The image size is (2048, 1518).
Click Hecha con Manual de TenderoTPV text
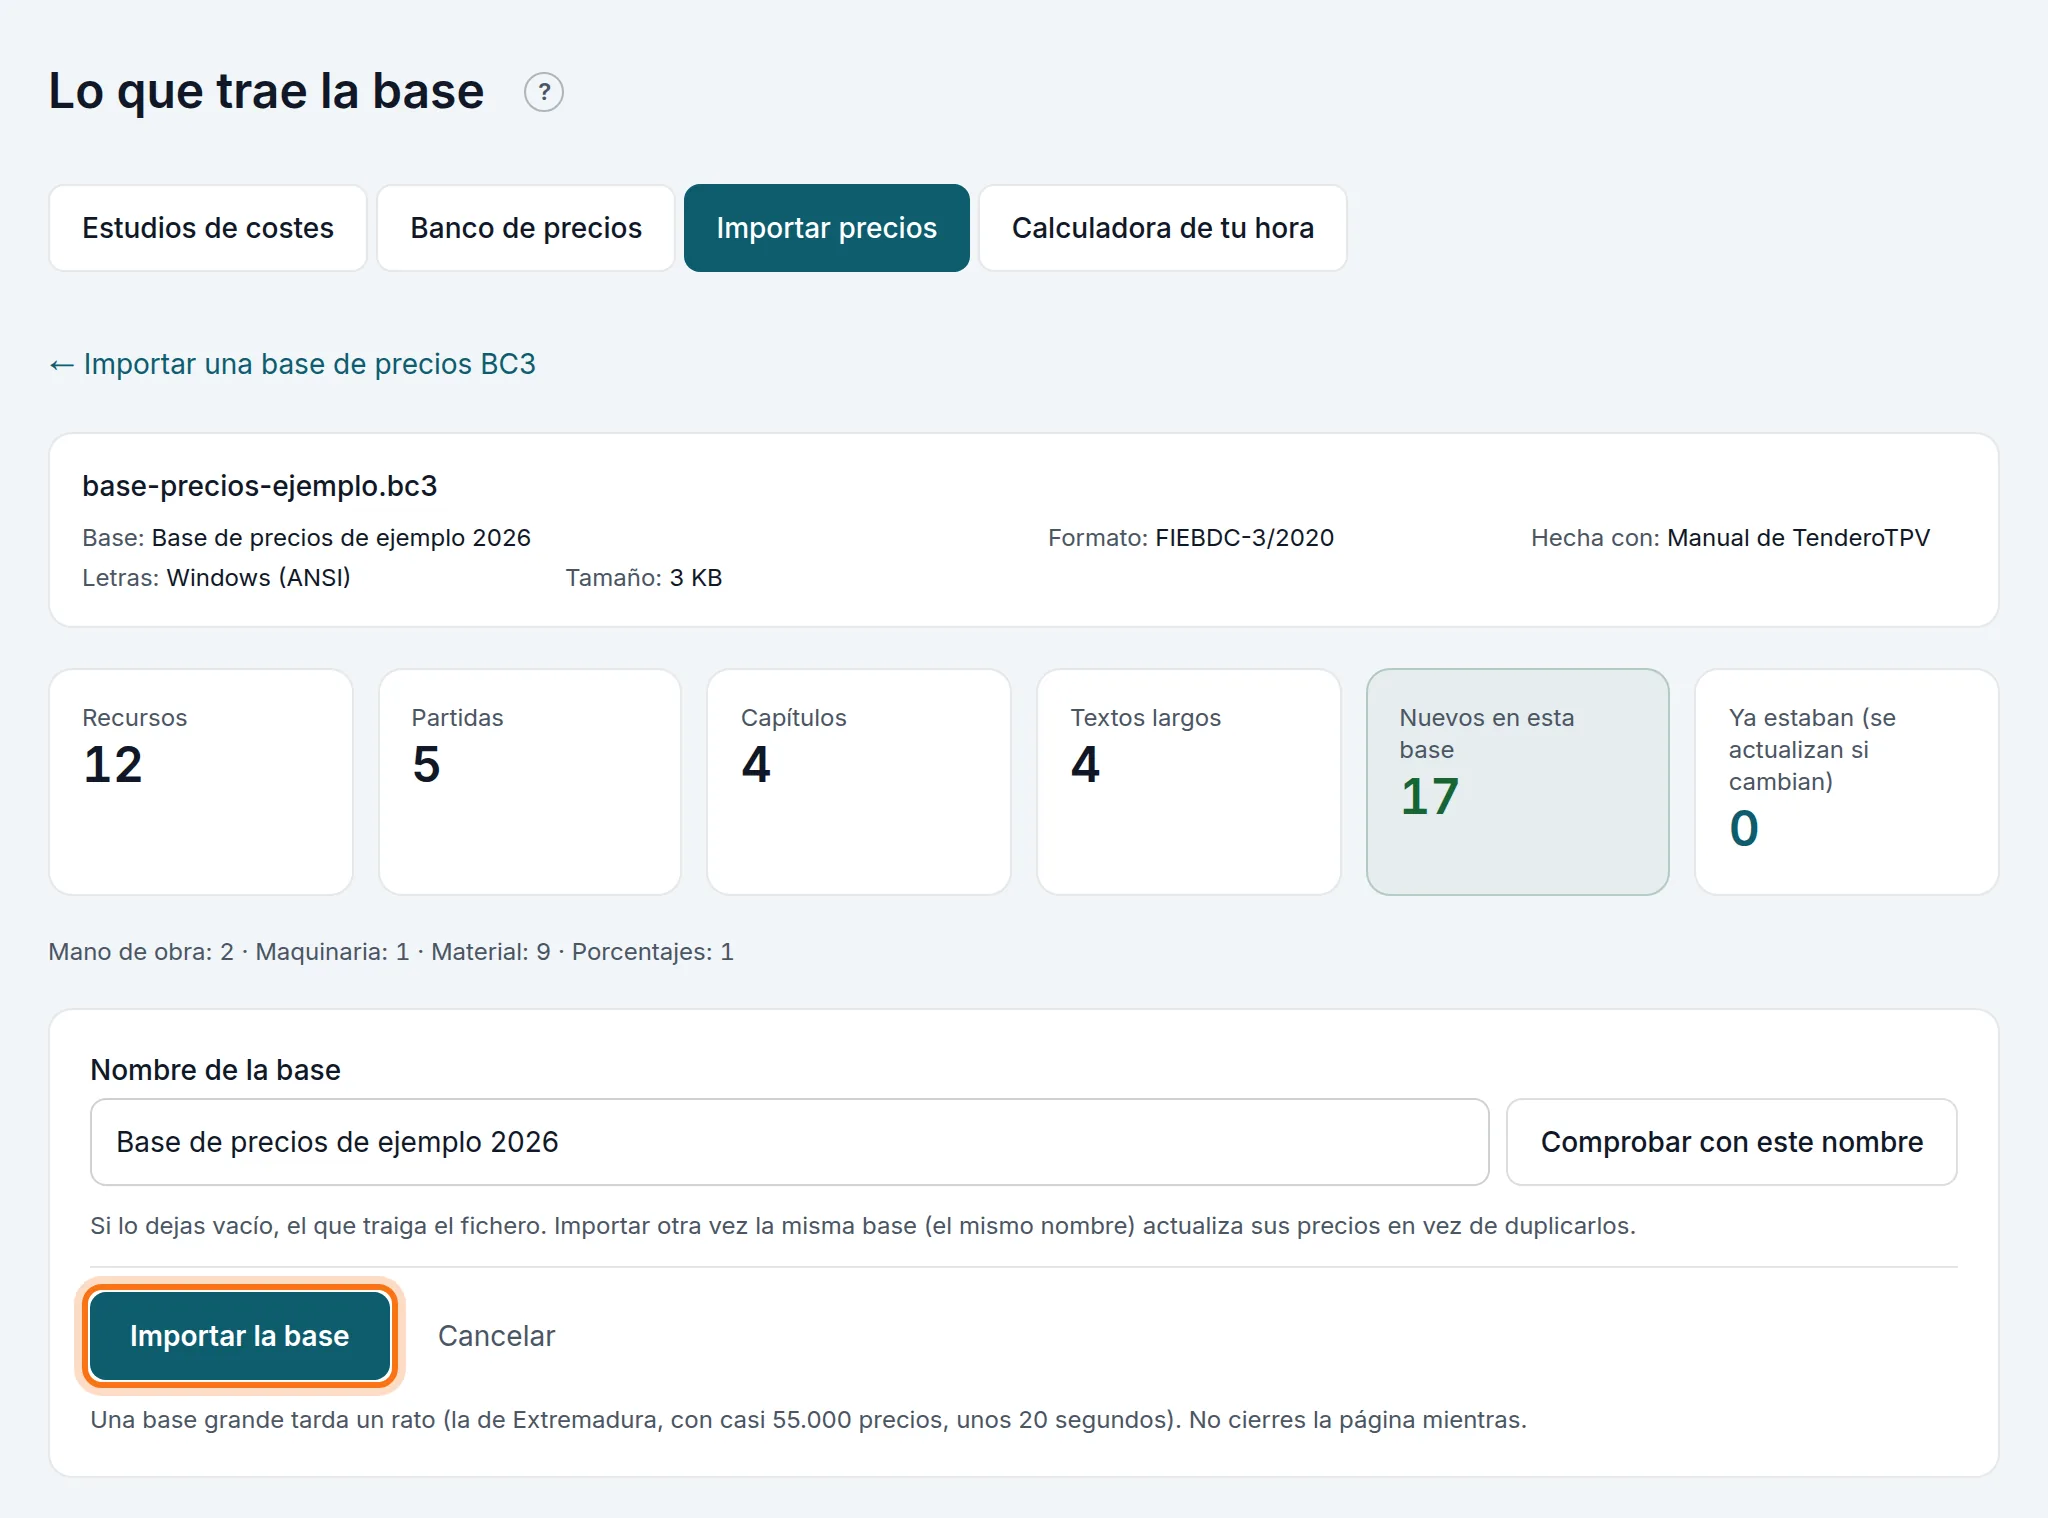coord(1730,538)
